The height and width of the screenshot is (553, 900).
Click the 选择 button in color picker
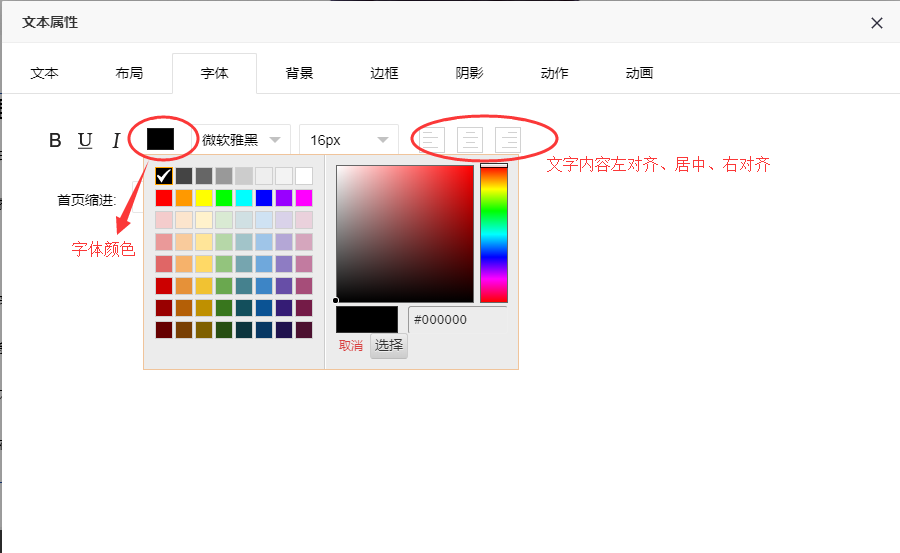click(388, 346)
